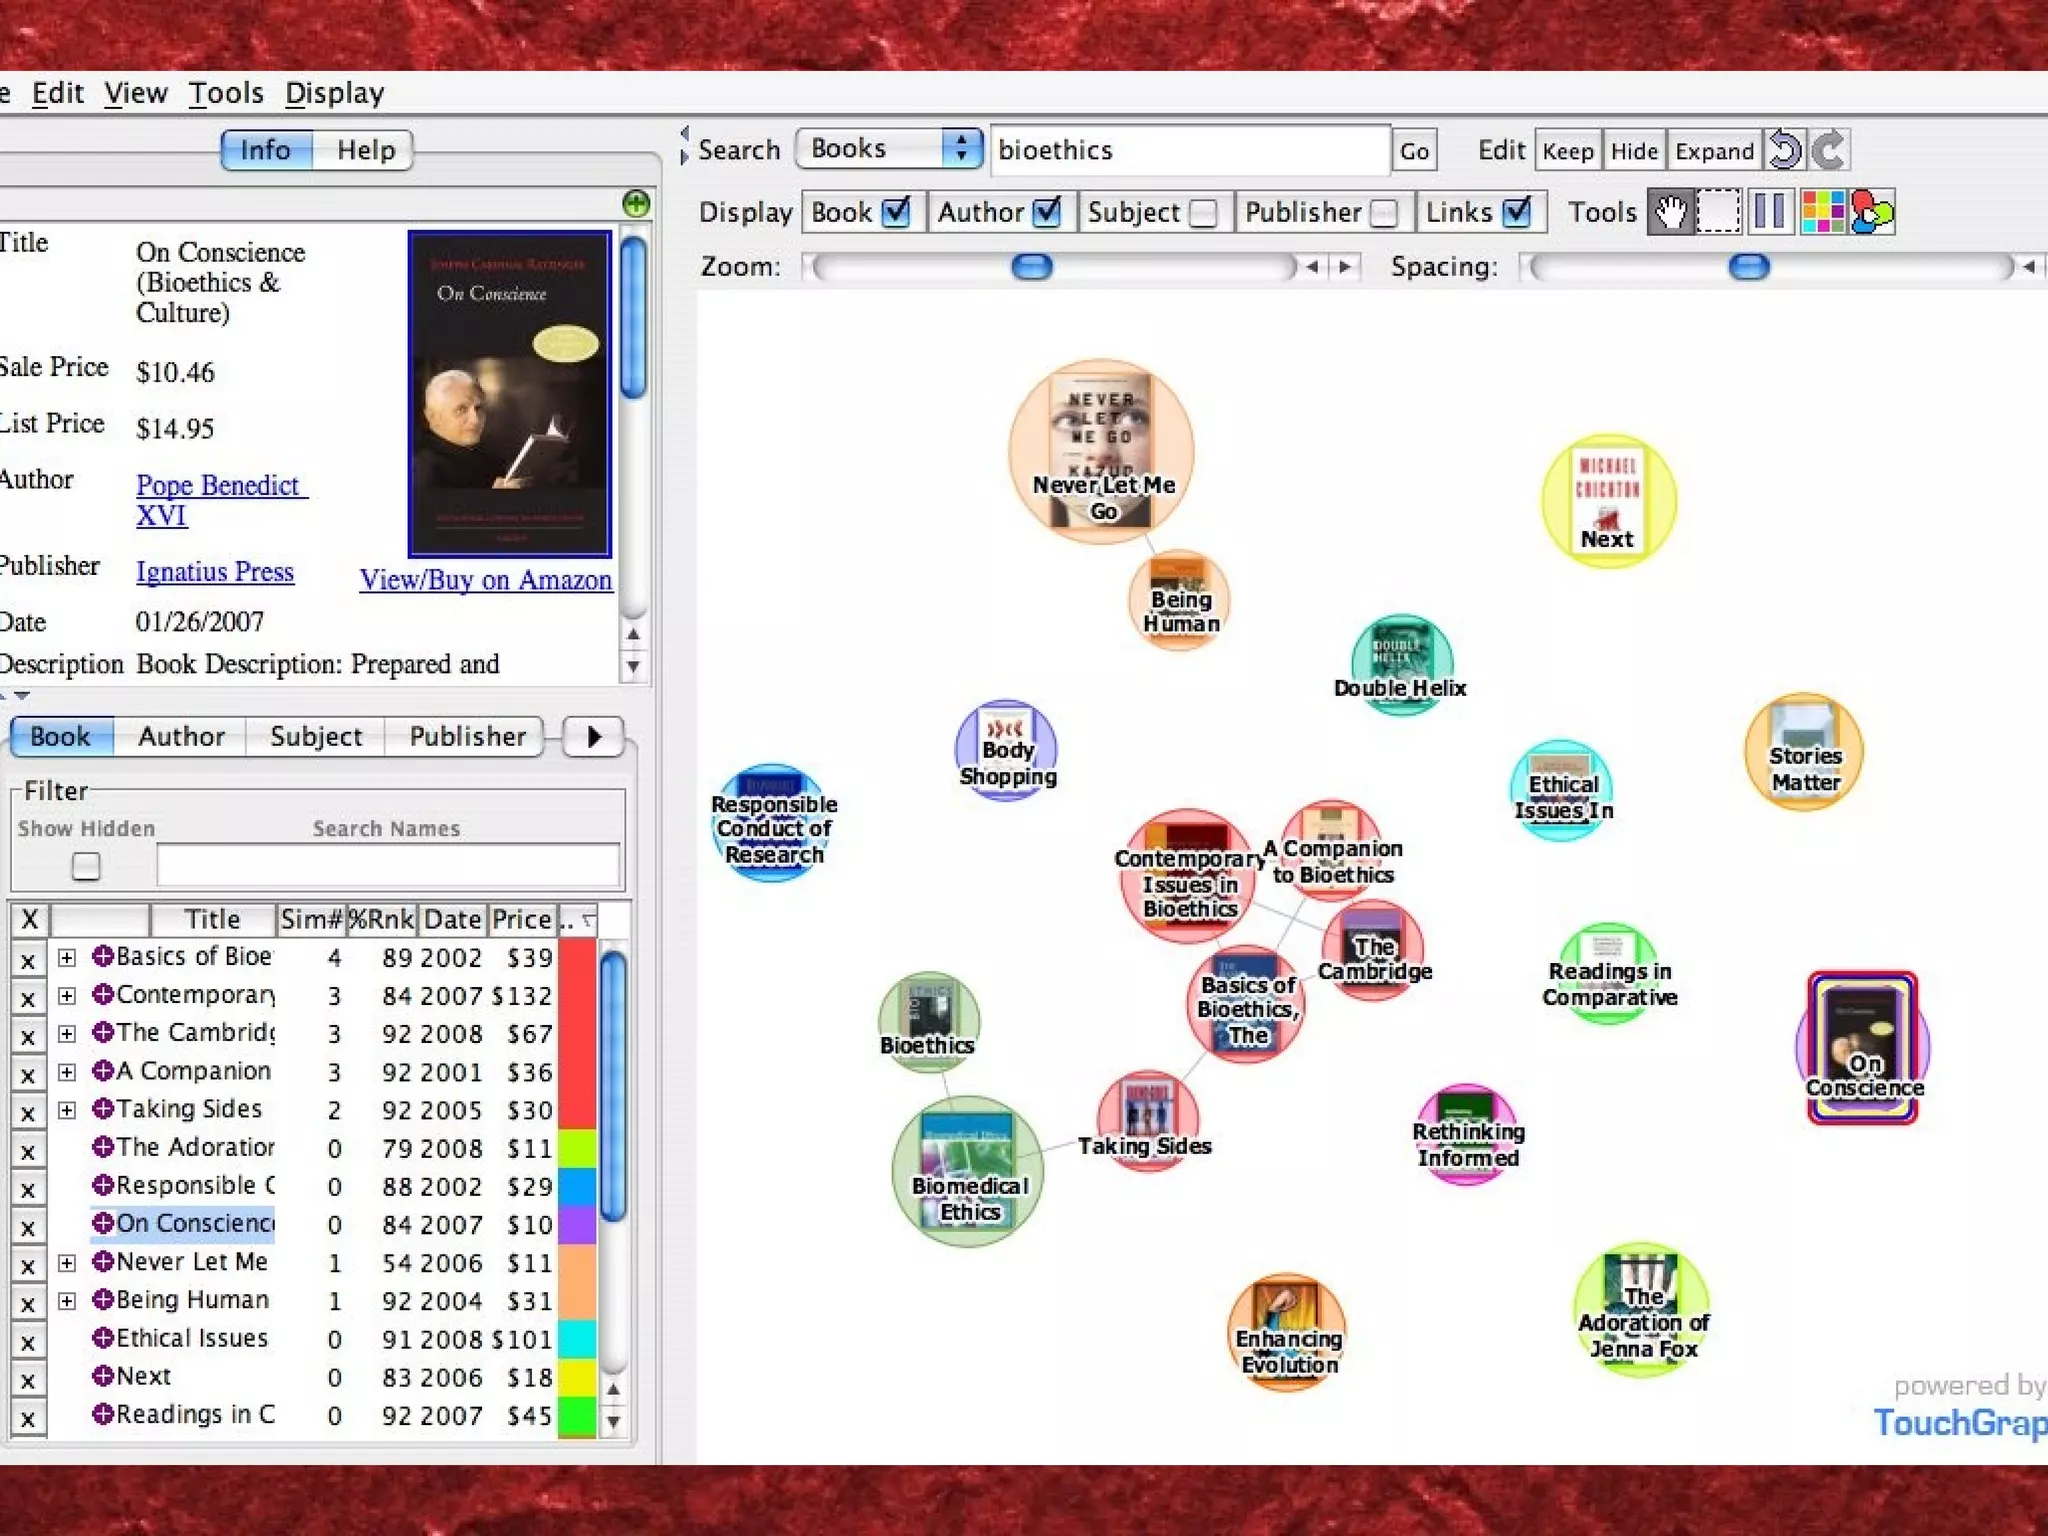Click green plus icon above info panel
2048x1536 pixels.
[636, 204]
